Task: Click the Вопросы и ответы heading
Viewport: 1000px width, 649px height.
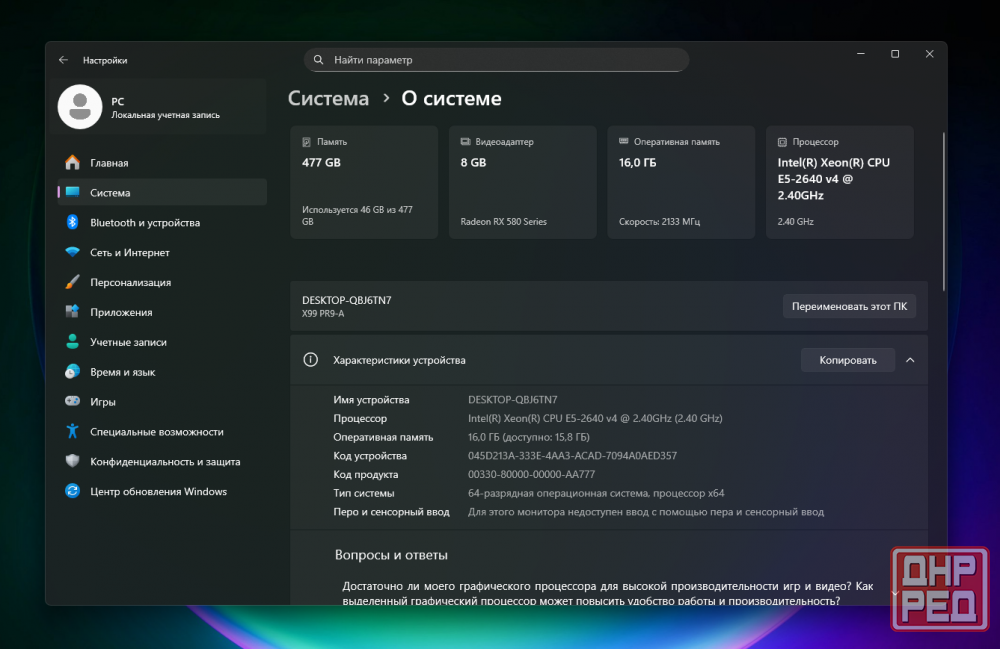Action: [x=391, y=555]
